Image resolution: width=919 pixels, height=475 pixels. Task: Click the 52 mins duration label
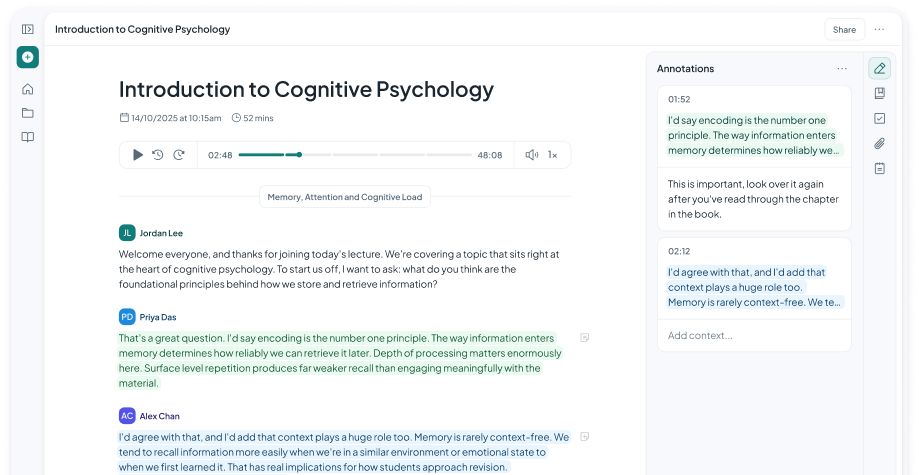pos(253,118)
